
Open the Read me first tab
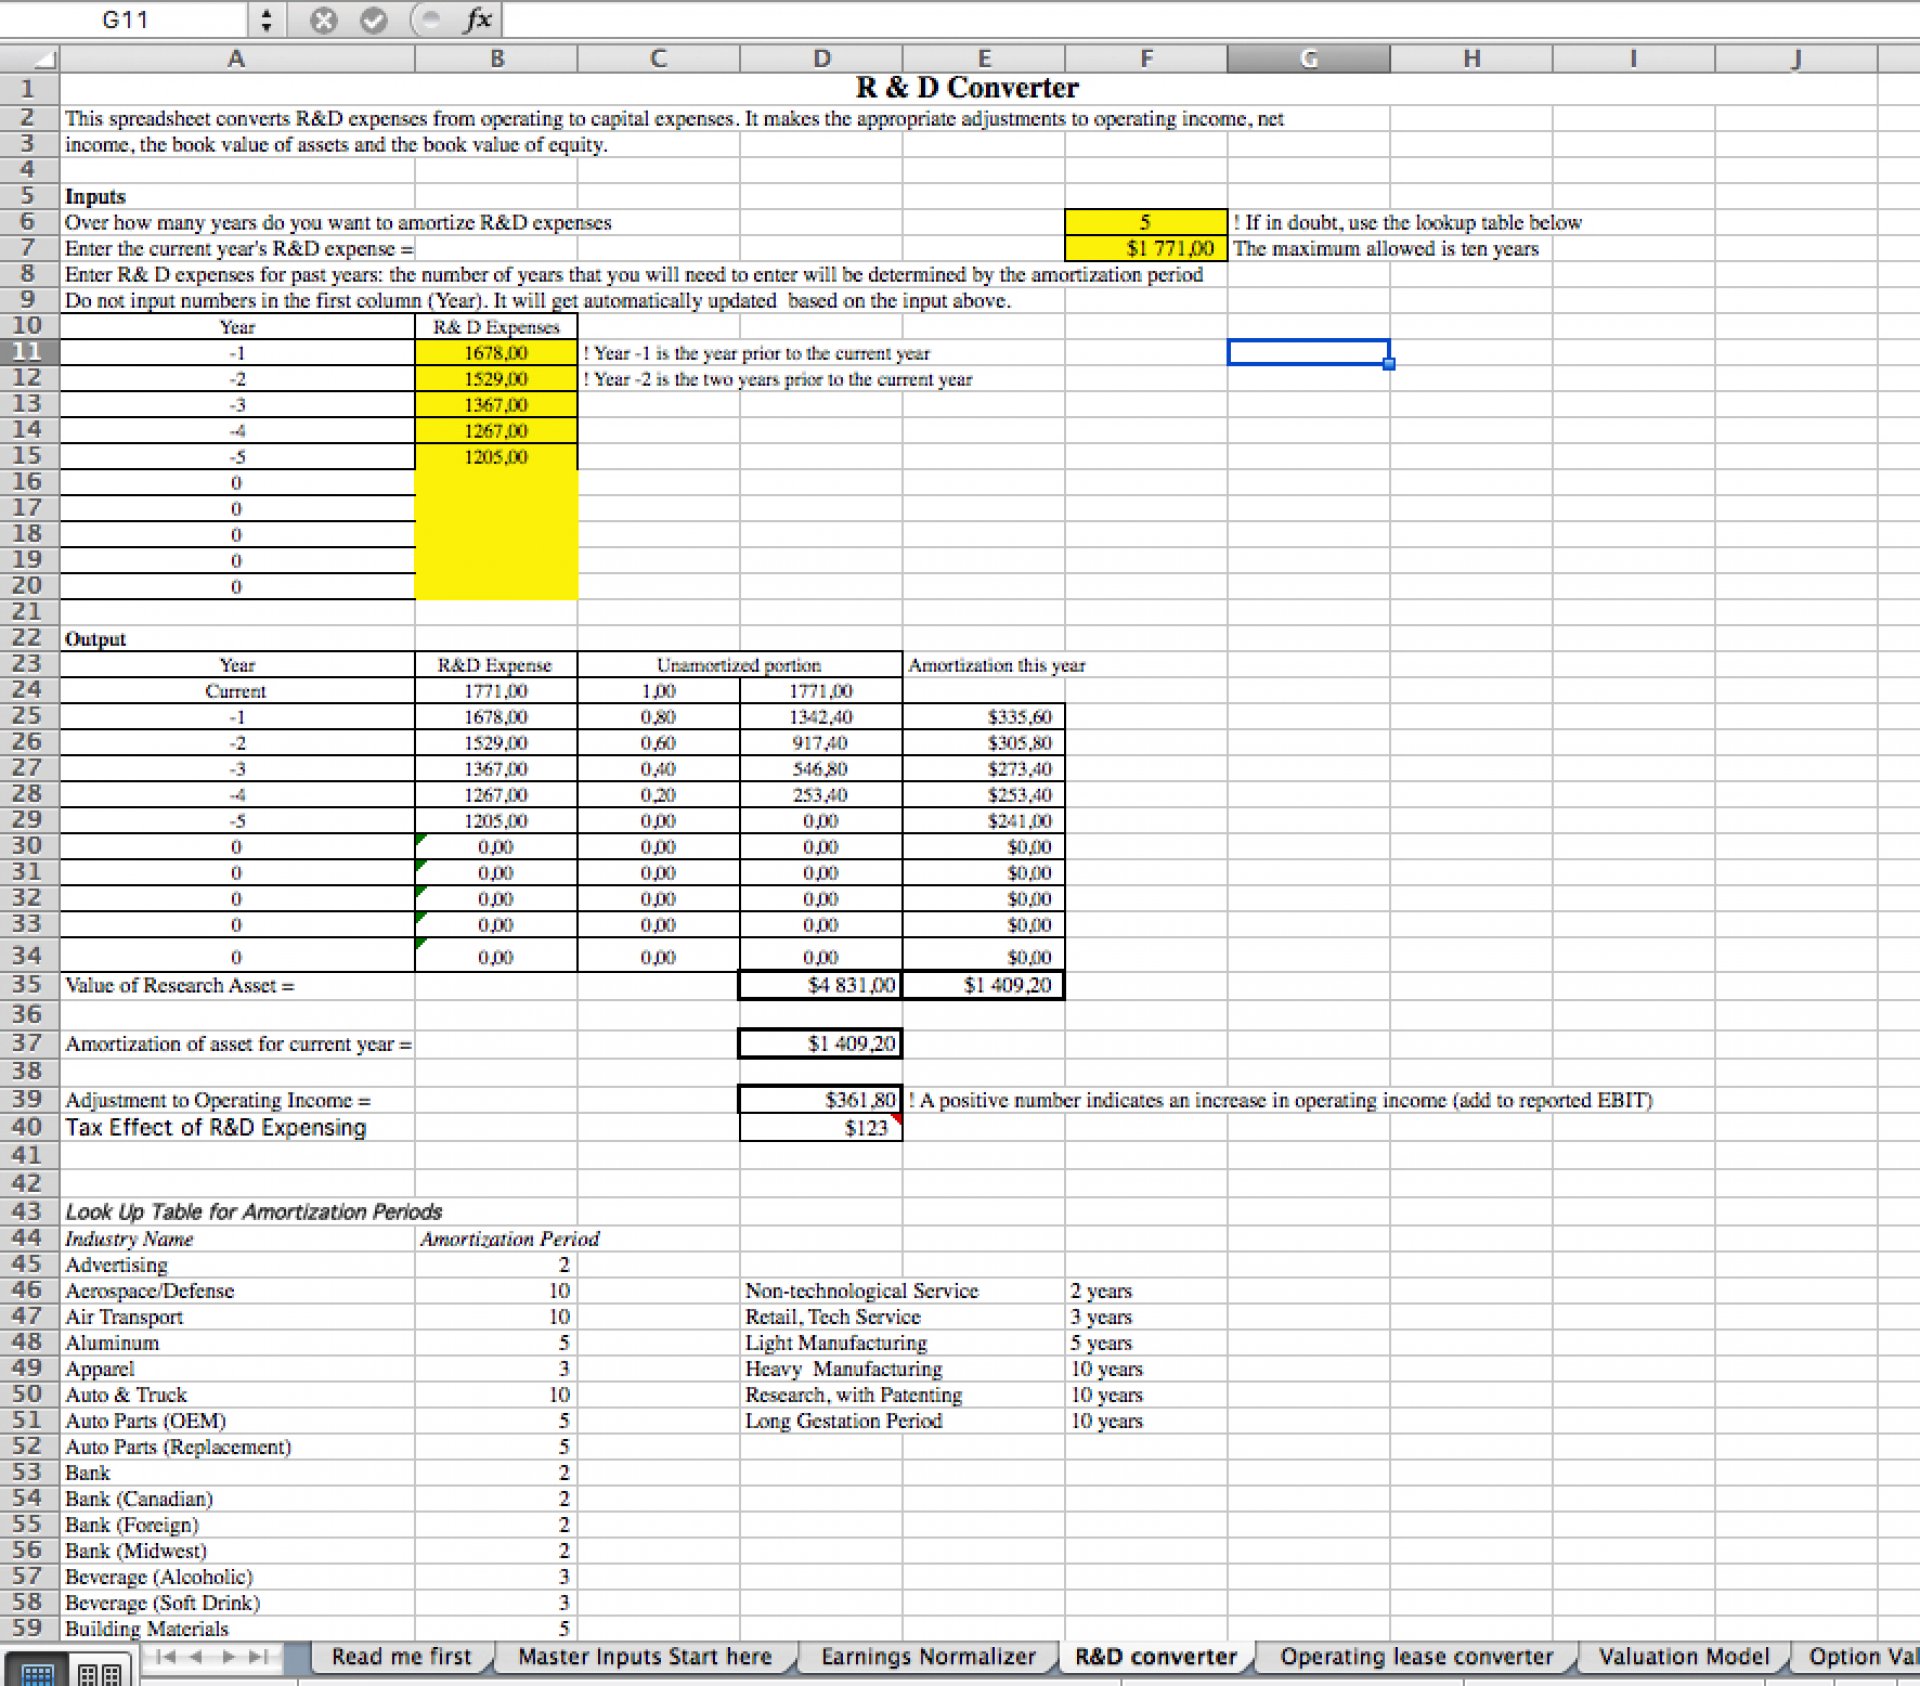point(401,1657)
